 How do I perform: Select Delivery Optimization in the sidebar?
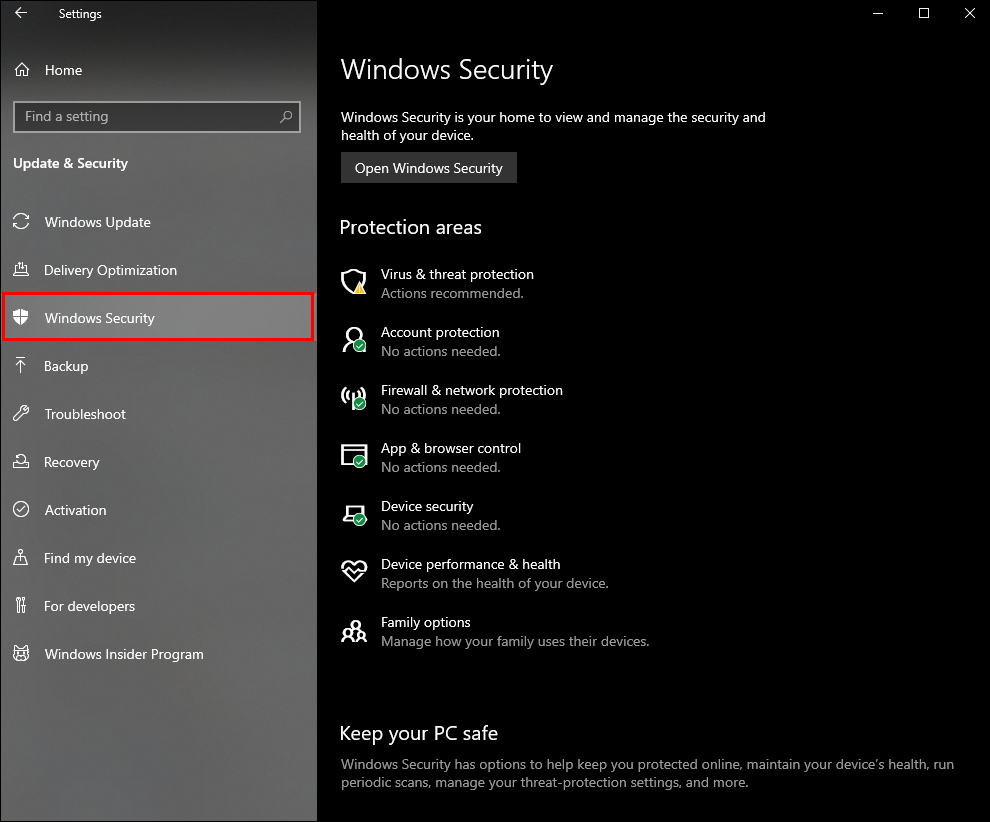pos(110,270)
